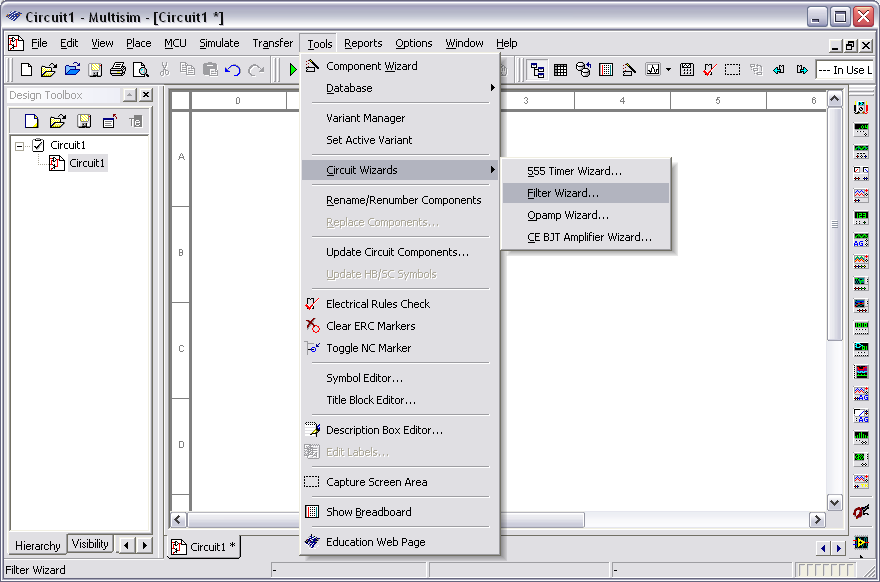Screen dimensions: 880x582
Task: Run Electrical Rules Check from the toolbar
Action: coord(710,70)
